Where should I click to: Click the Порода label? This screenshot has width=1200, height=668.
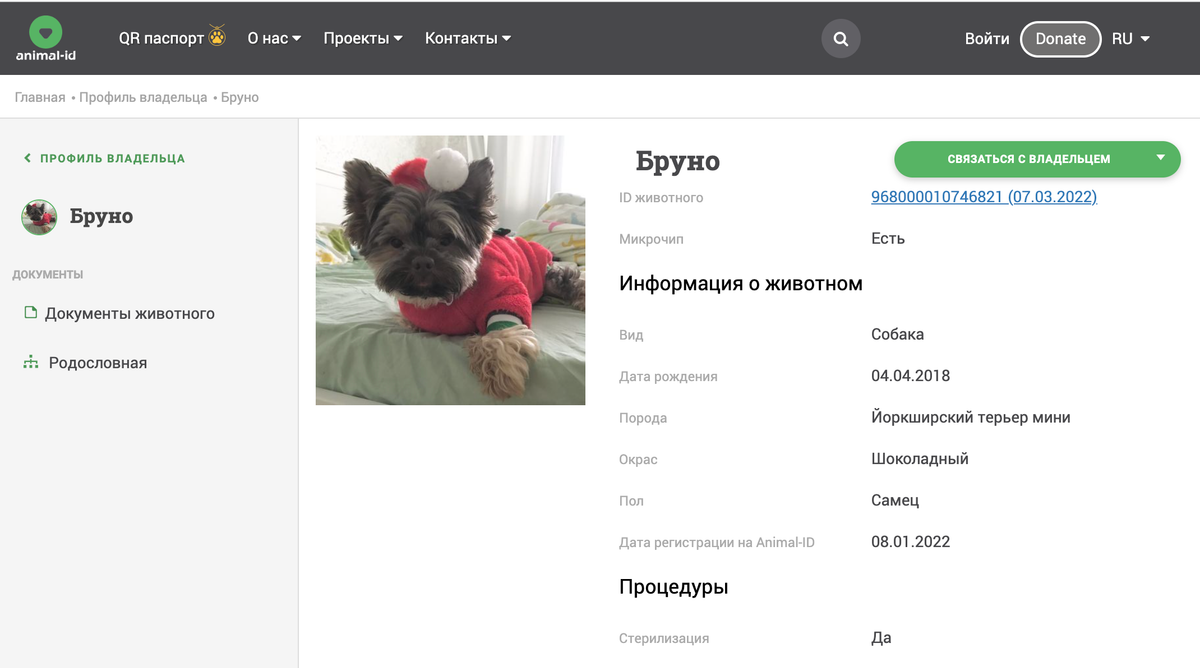click(x=643, y=418)
